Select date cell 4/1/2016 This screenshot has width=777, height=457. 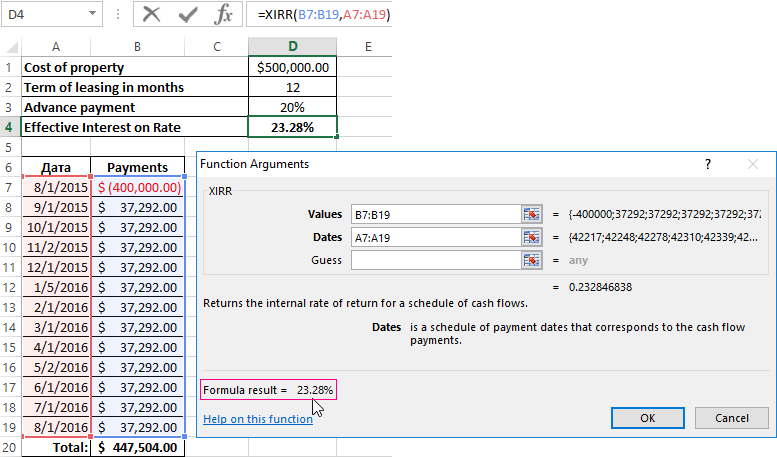[x=56, y=347]
